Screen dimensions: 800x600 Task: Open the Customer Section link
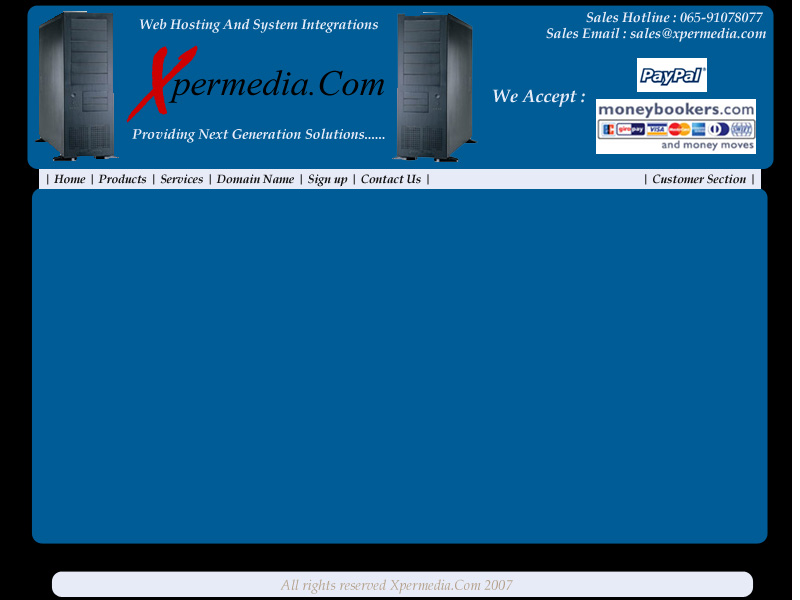coord(699,180)
